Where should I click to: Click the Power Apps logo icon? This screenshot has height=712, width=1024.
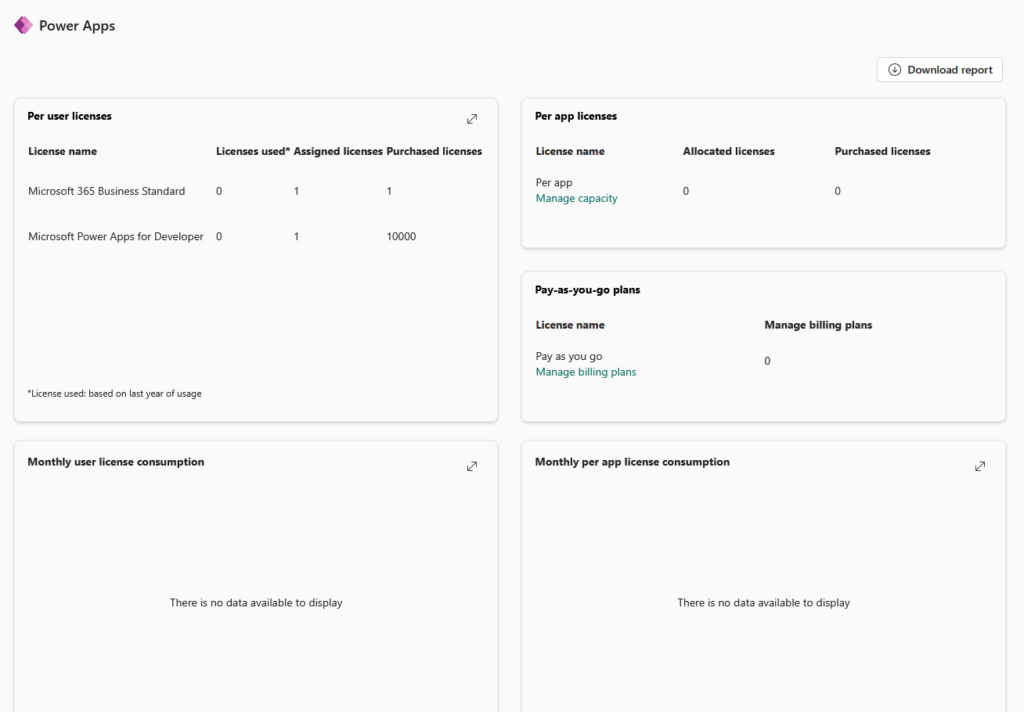point(24,25)
